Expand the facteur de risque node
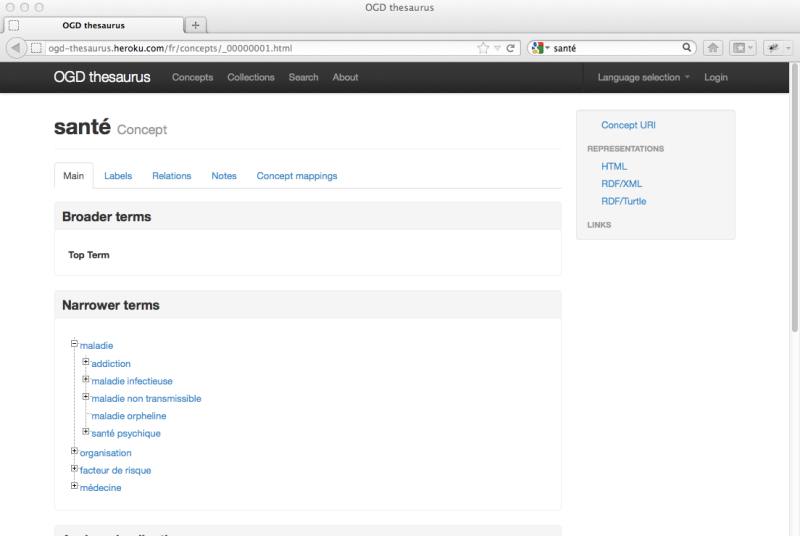This screenshot has height=536, width=800. coord(74,468)
